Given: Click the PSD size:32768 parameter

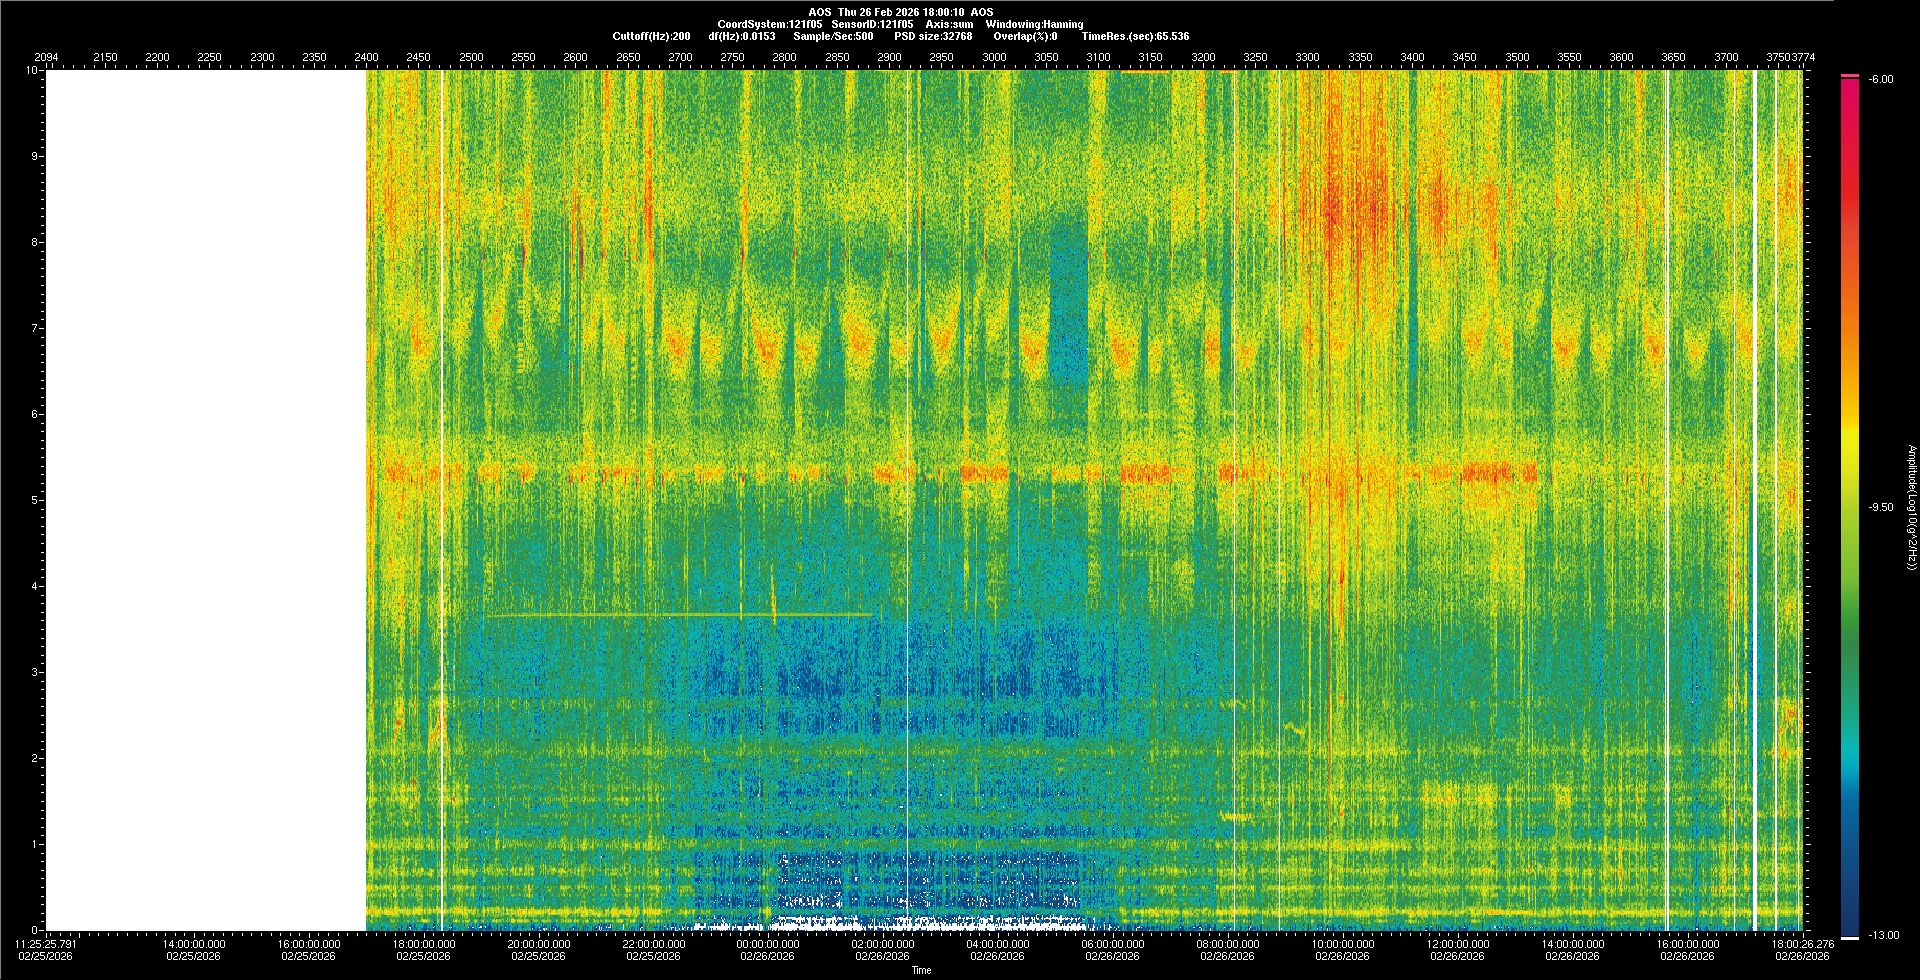Looking at the screenshot, I should pyautogui.click(x=933, y=36).
